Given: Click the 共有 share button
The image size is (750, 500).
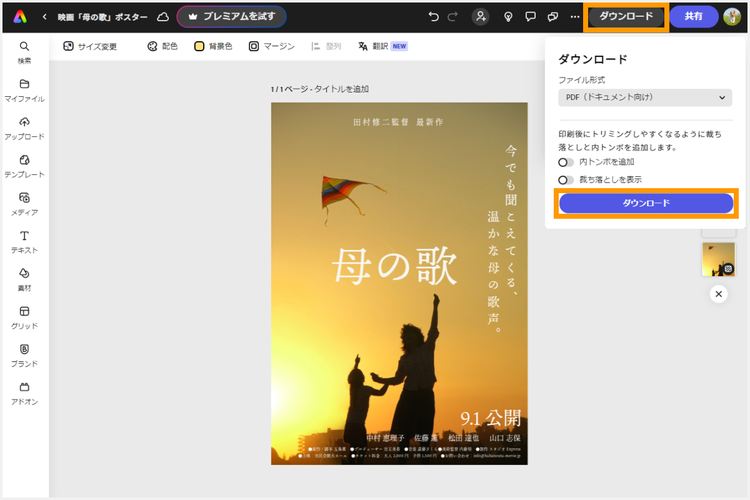Looking at the screenshot, I should (x=694, y=17).
